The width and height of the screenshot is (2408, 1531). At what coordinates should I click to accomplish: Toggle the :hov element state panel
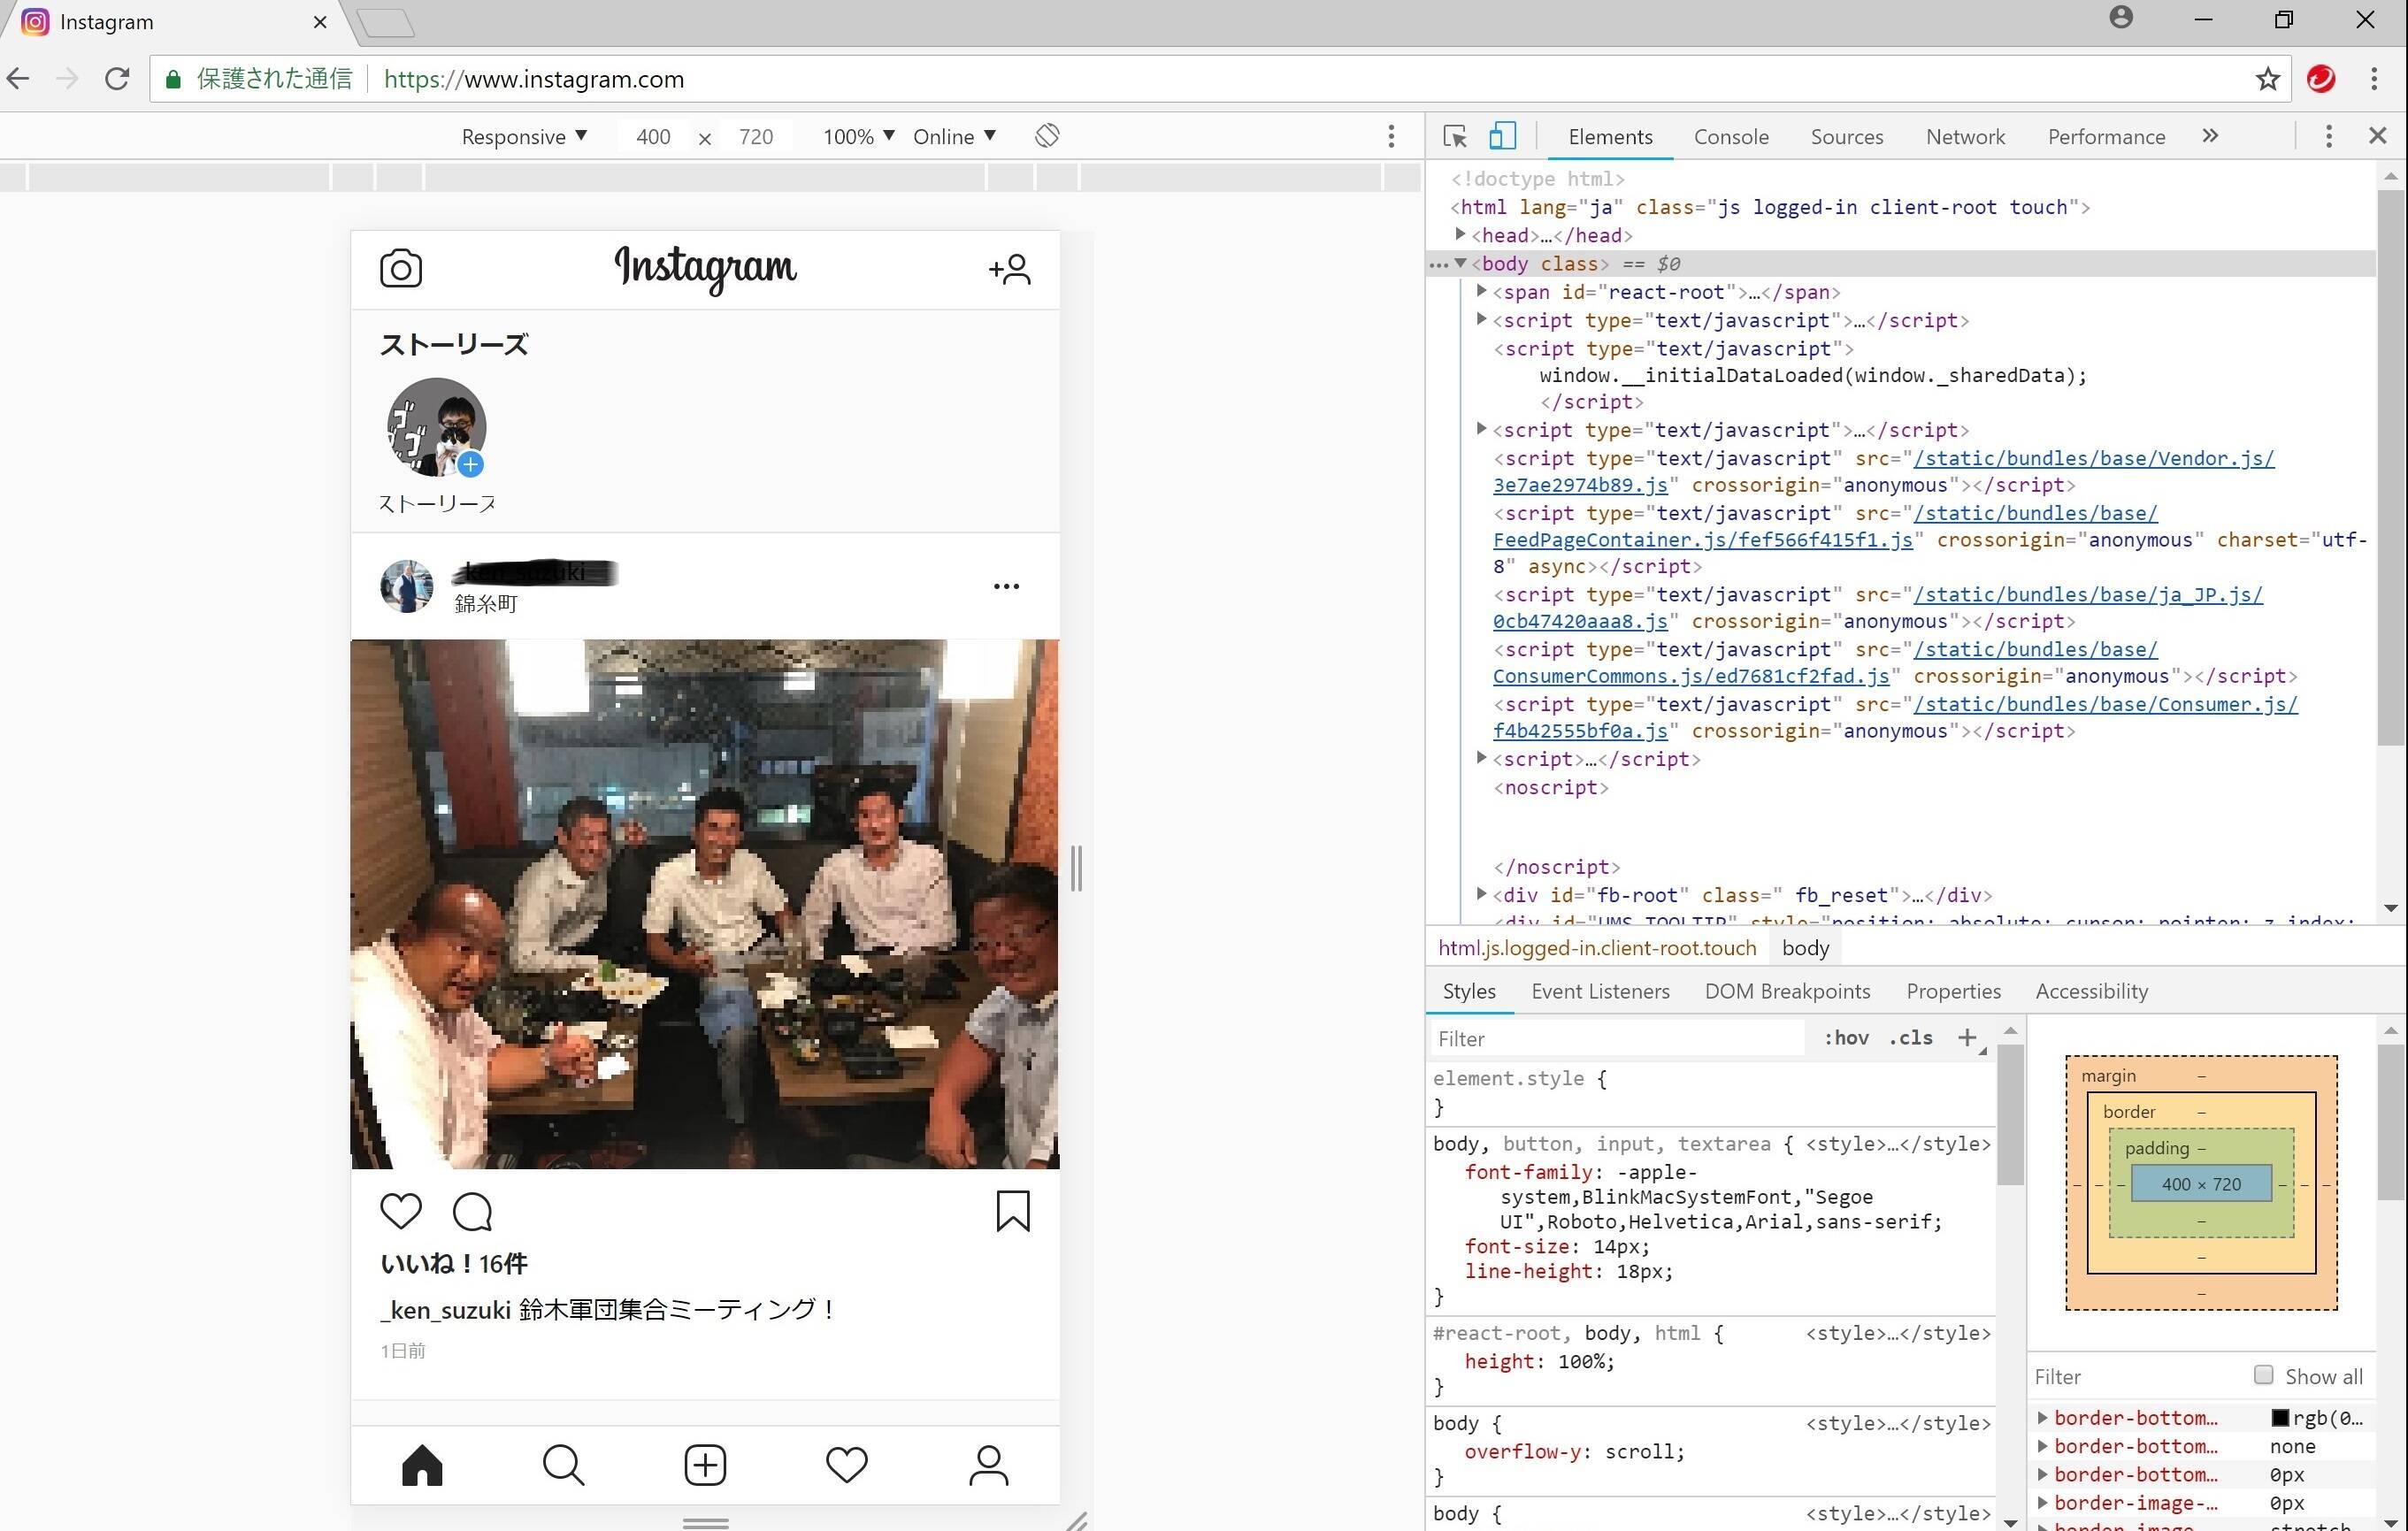(1846, 1038)
